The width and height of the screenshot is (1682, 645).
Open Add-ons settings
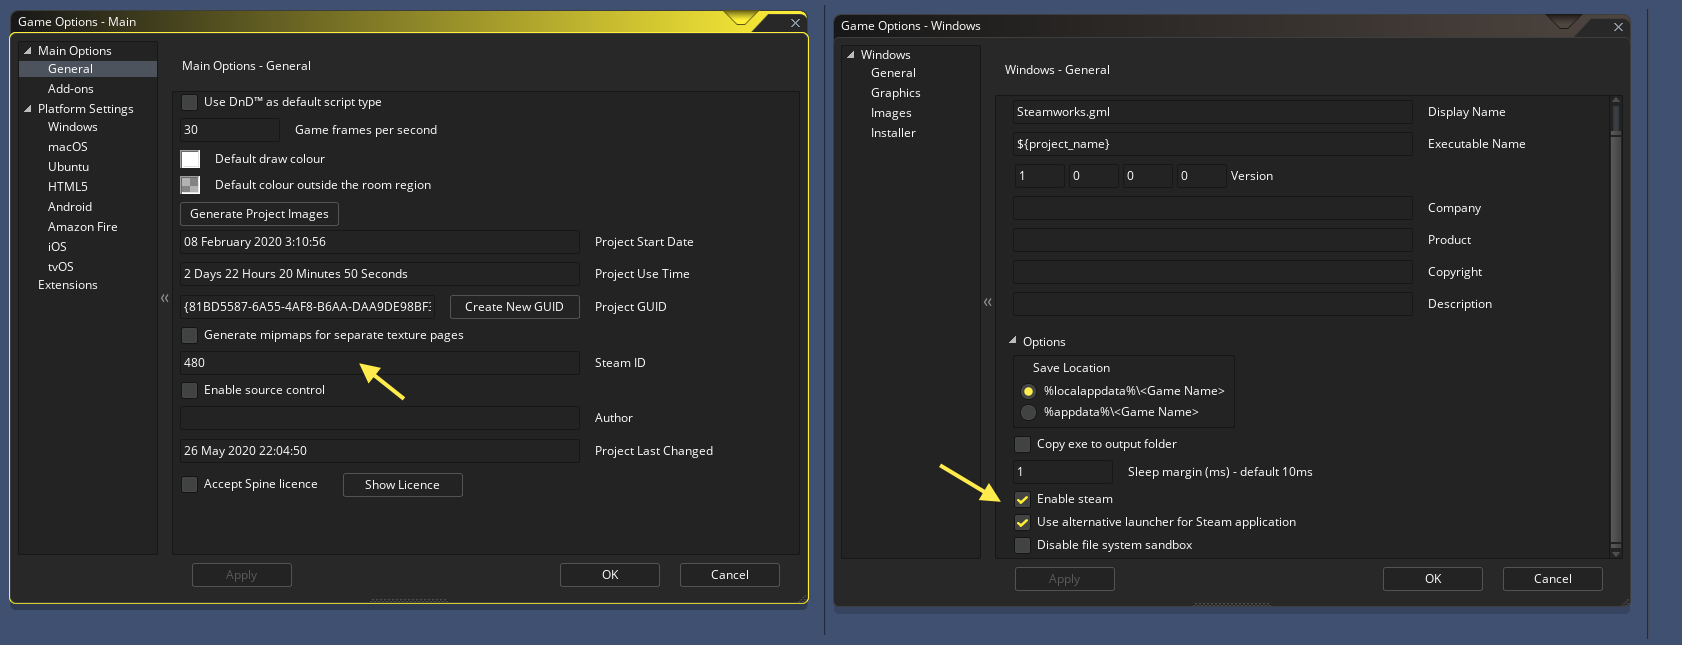tap(71, 89)
